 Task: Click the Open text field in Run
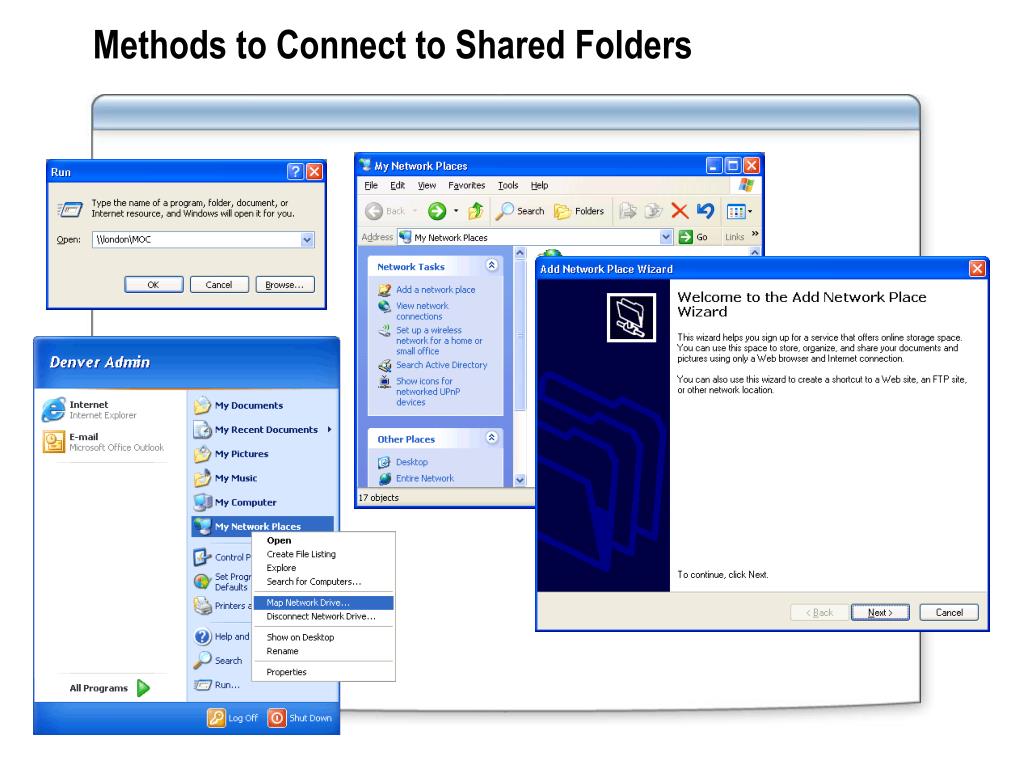[196, 240]
